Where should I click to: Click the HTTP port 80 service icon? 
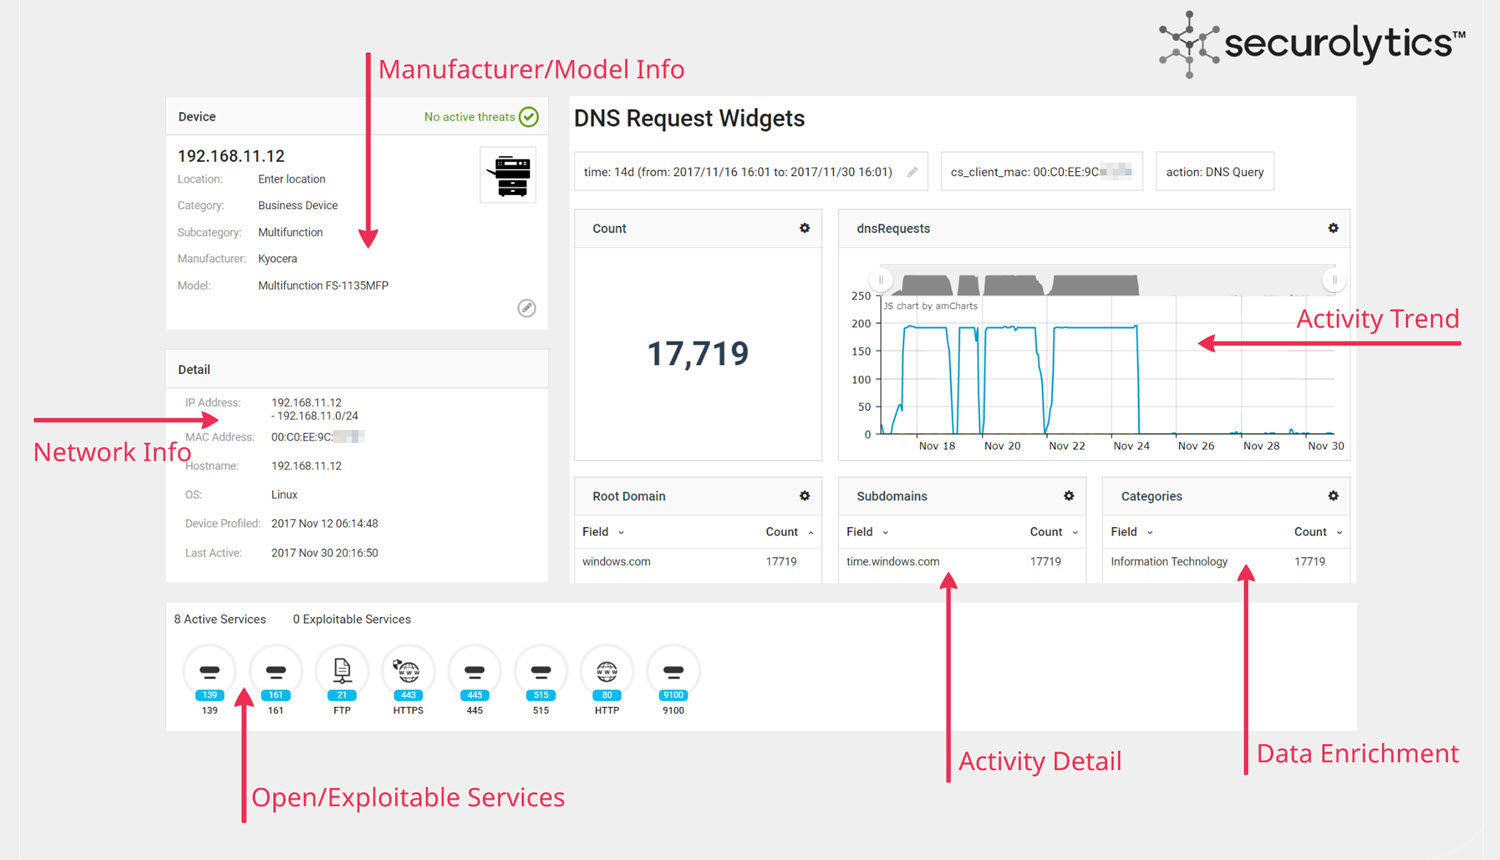(x=607, y=673)
